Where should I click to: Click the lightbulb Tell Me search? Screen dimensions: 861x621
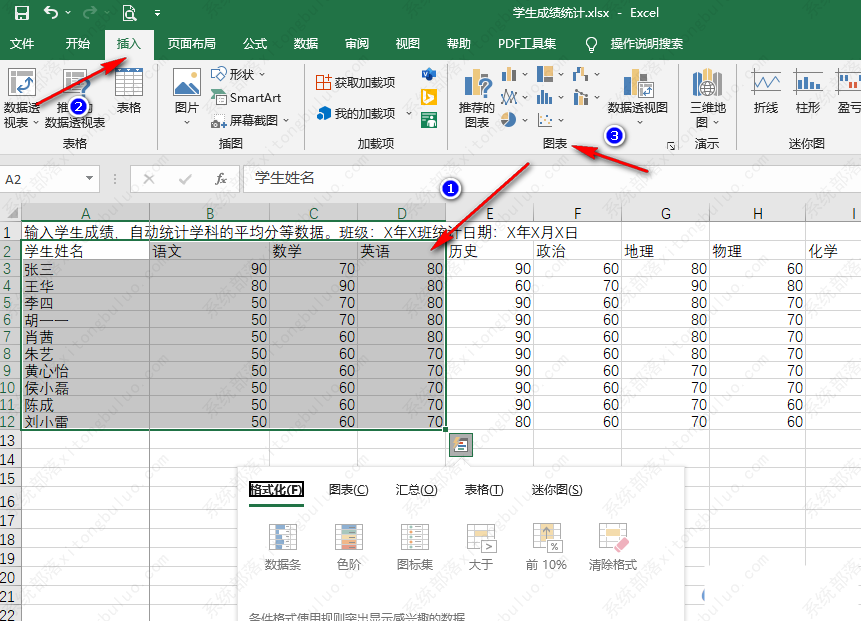[x=591, y=44]
